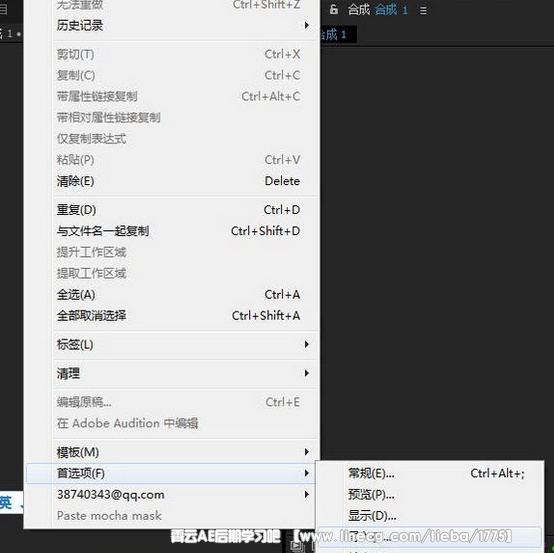554x553 pixels.
Task: Select 带属性链接复制 menu entry
Action: coord(172,96)
